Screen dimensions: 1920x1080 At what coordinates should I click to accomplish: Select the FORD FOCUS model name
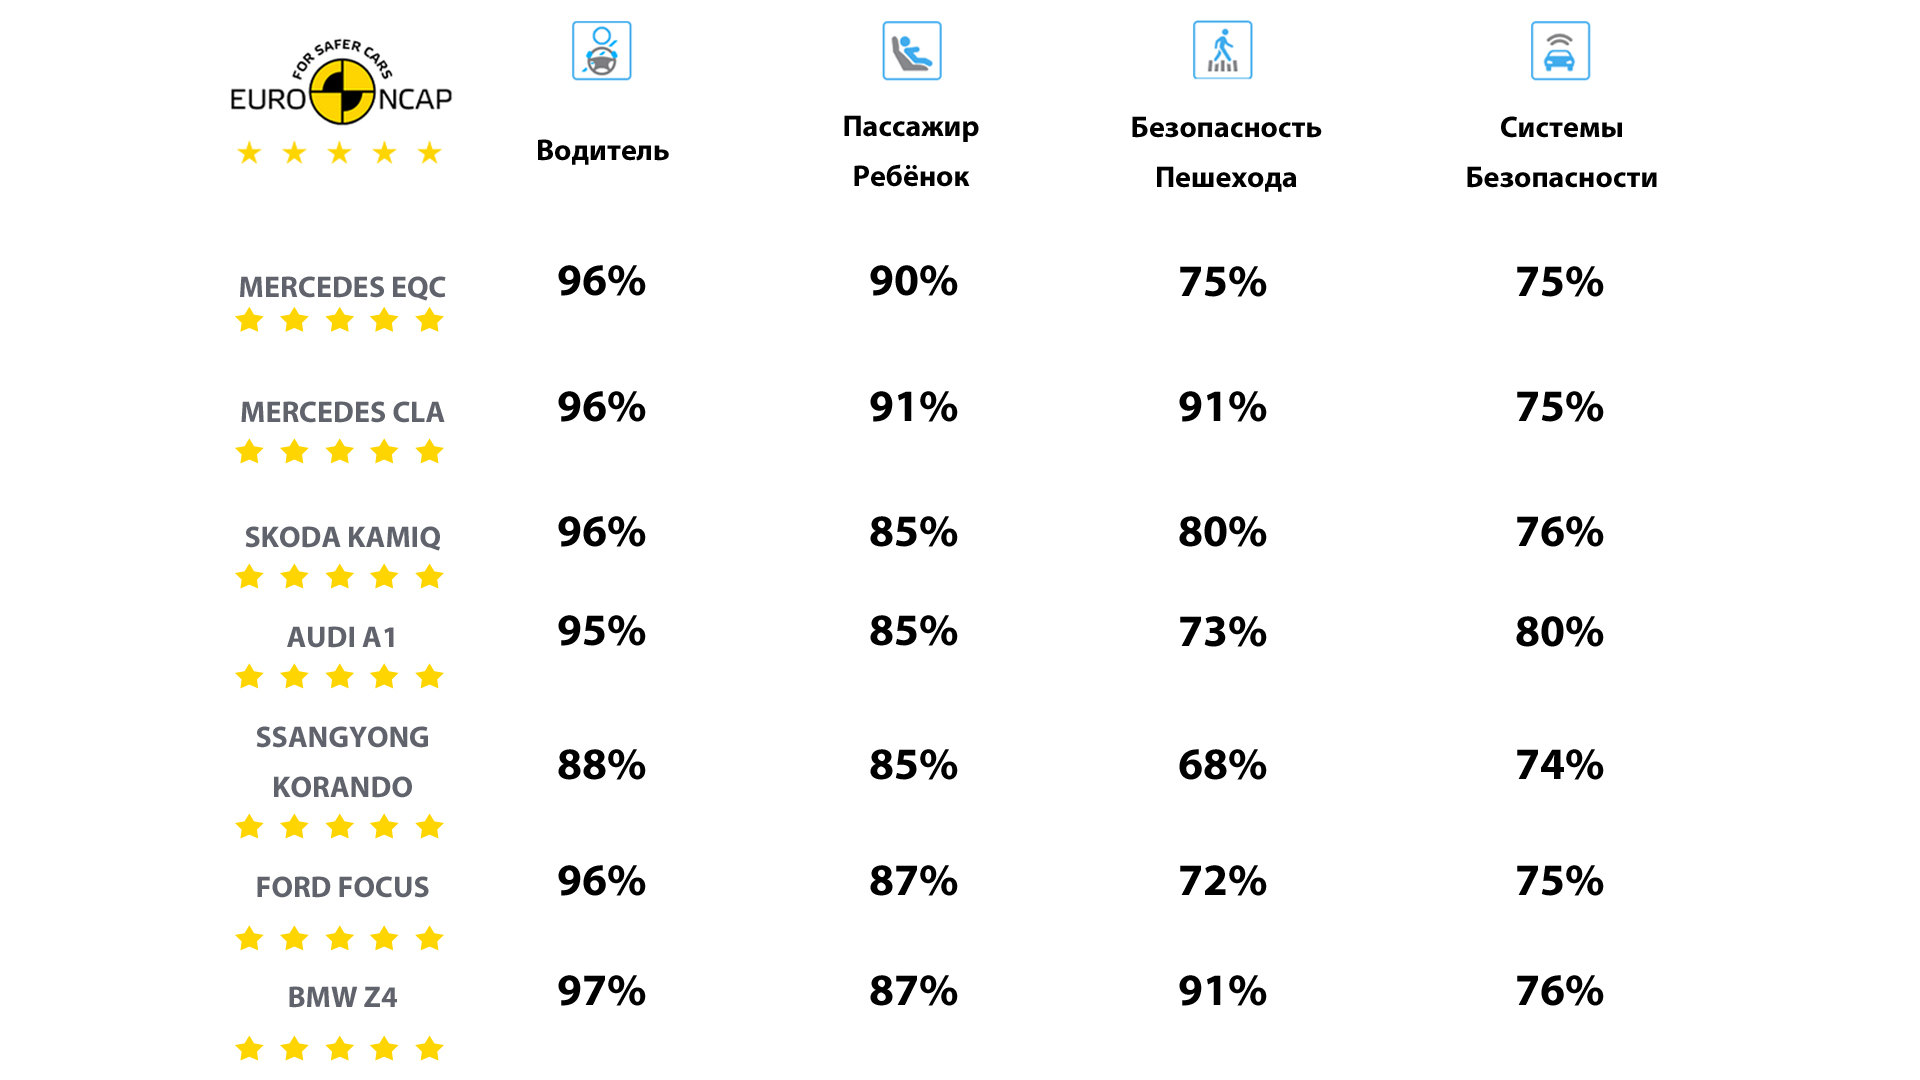point(342,887)
